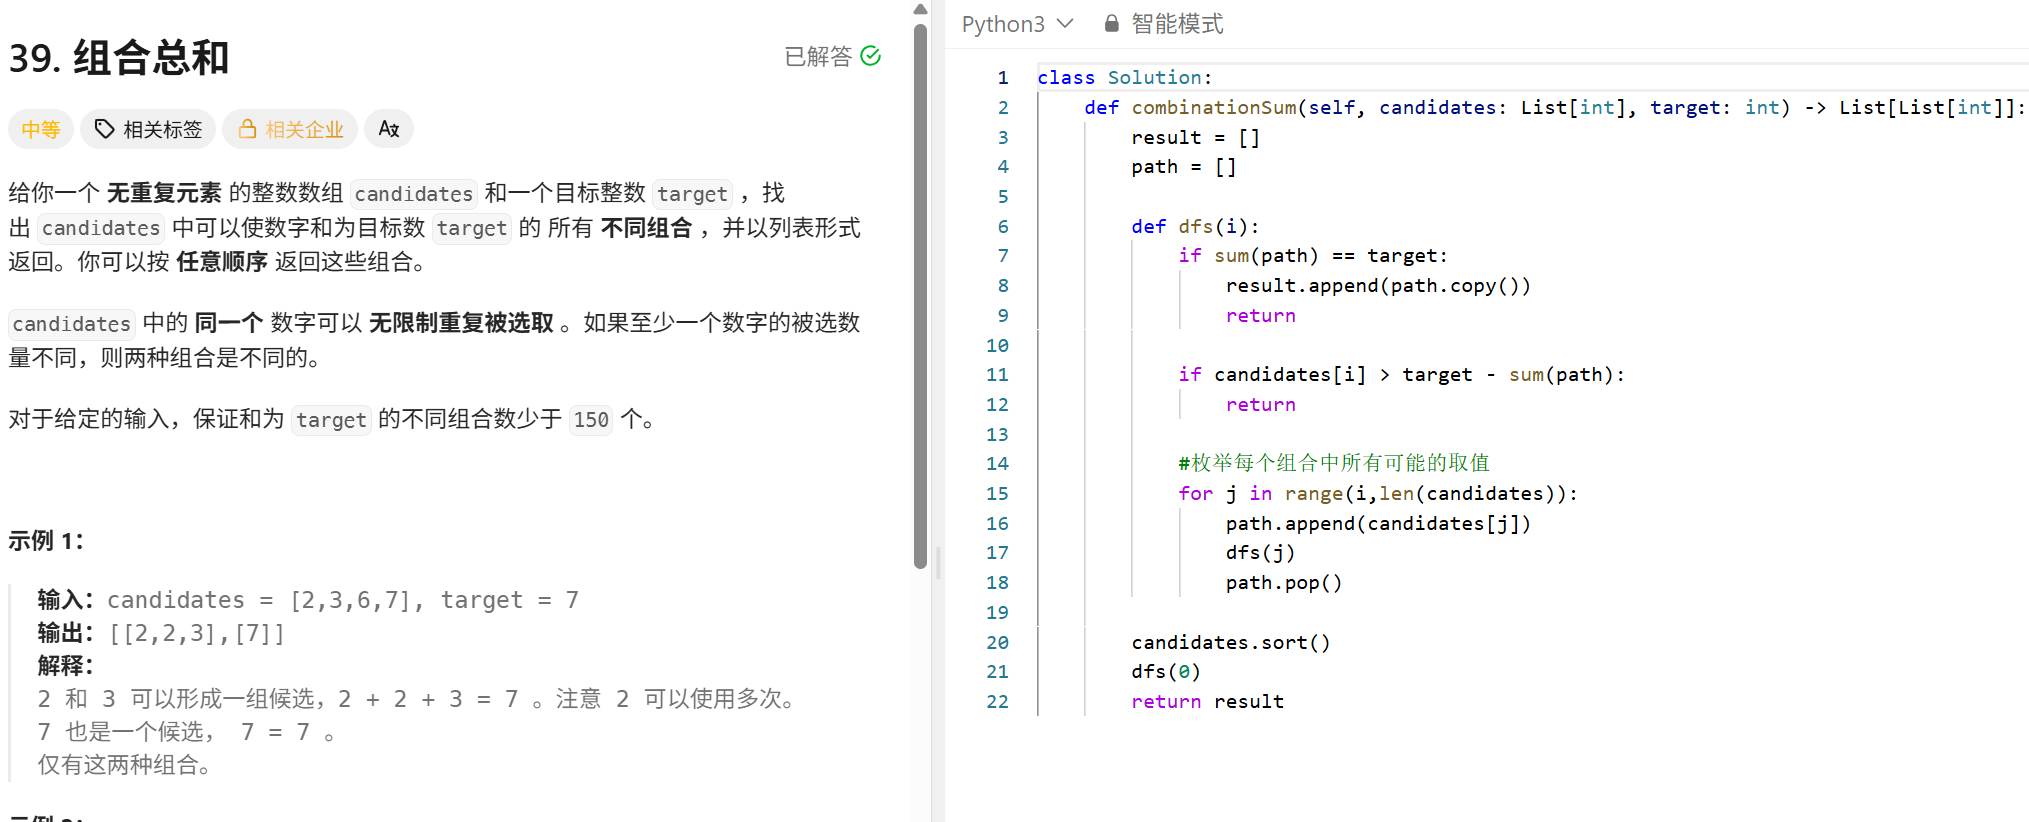Click the lock icon in 相关企业
The width and height of the screenshot is (2029, 822).
[x=247, y=128]
